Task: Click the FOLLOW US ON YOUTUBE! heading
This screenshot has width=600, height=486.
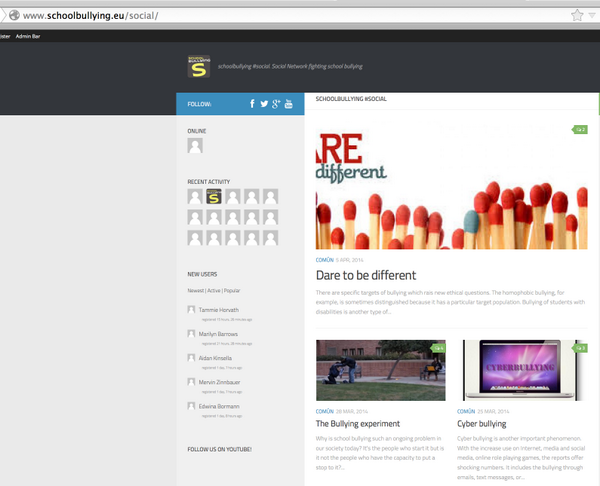Action: point(219,449)
